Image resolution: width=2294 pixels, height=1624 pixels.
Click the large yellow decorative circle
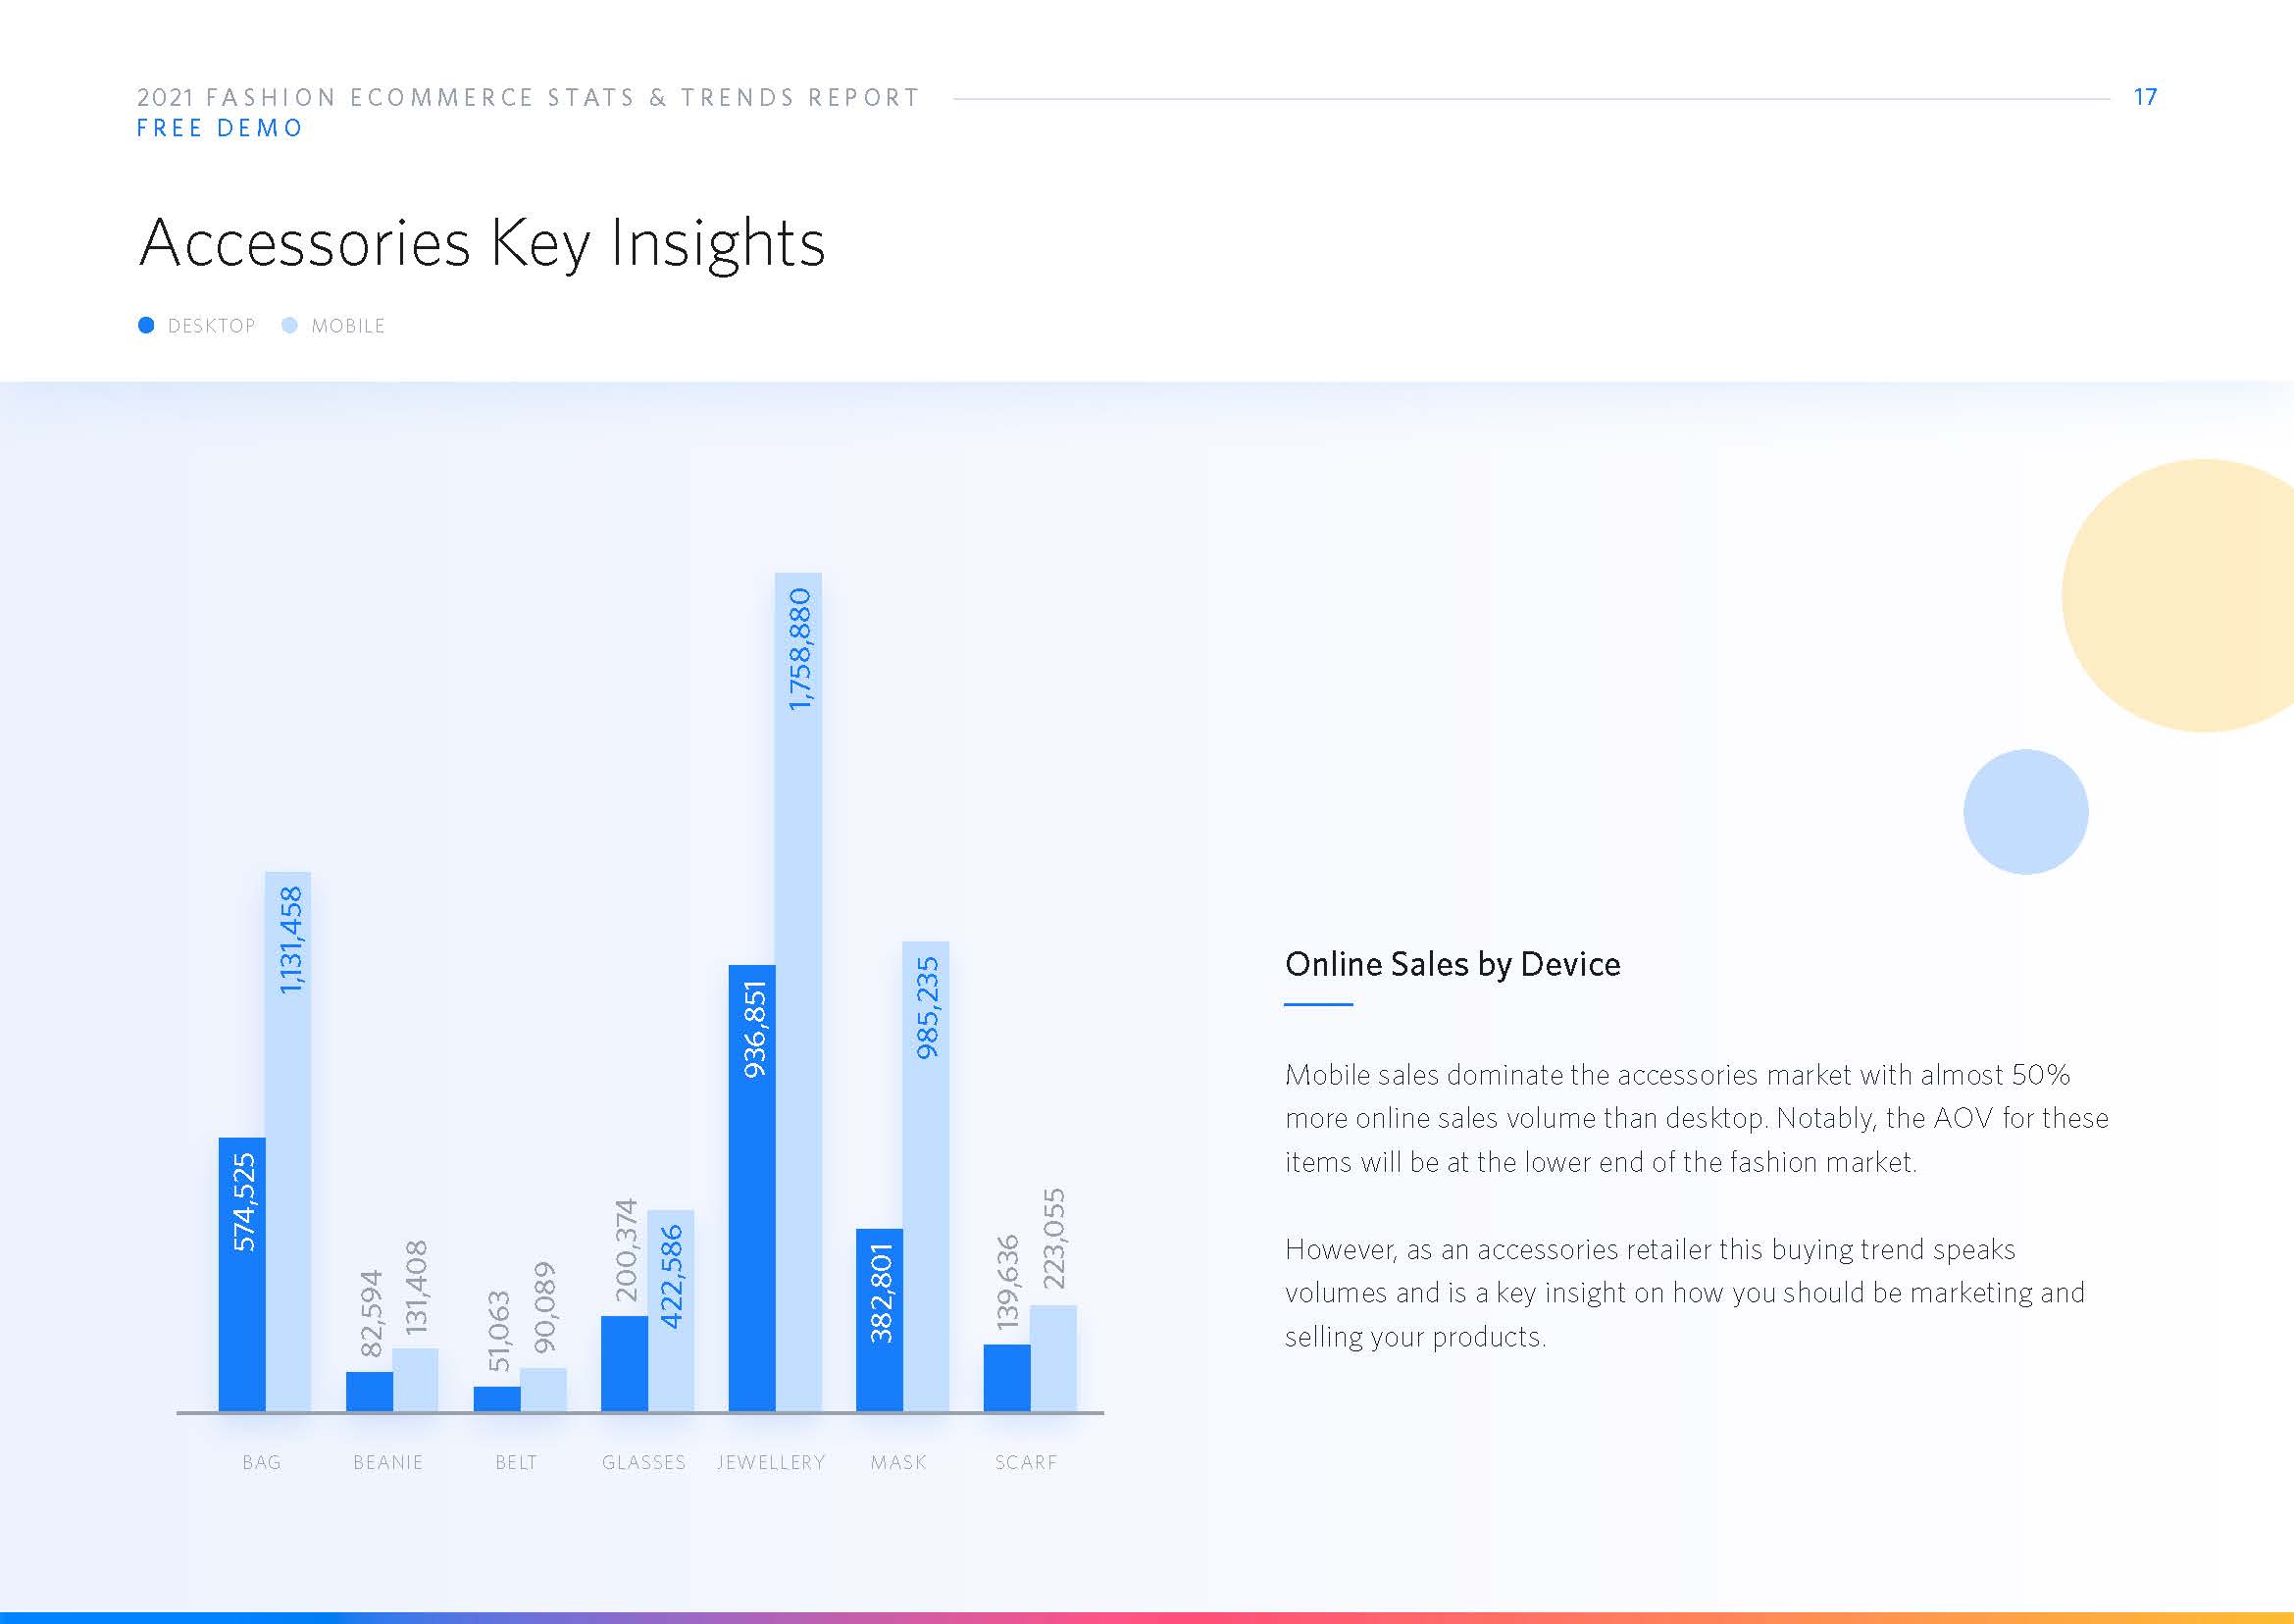(x=2190, y=596)
